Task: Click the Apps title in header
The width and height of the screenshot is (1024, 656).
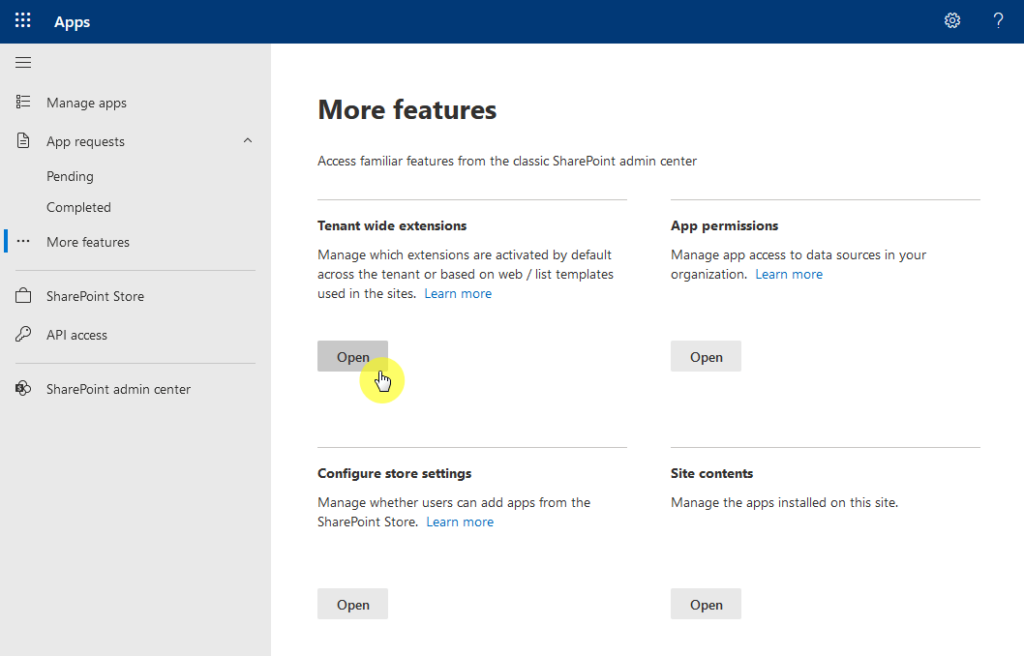Action: click(x=72, y=22)
